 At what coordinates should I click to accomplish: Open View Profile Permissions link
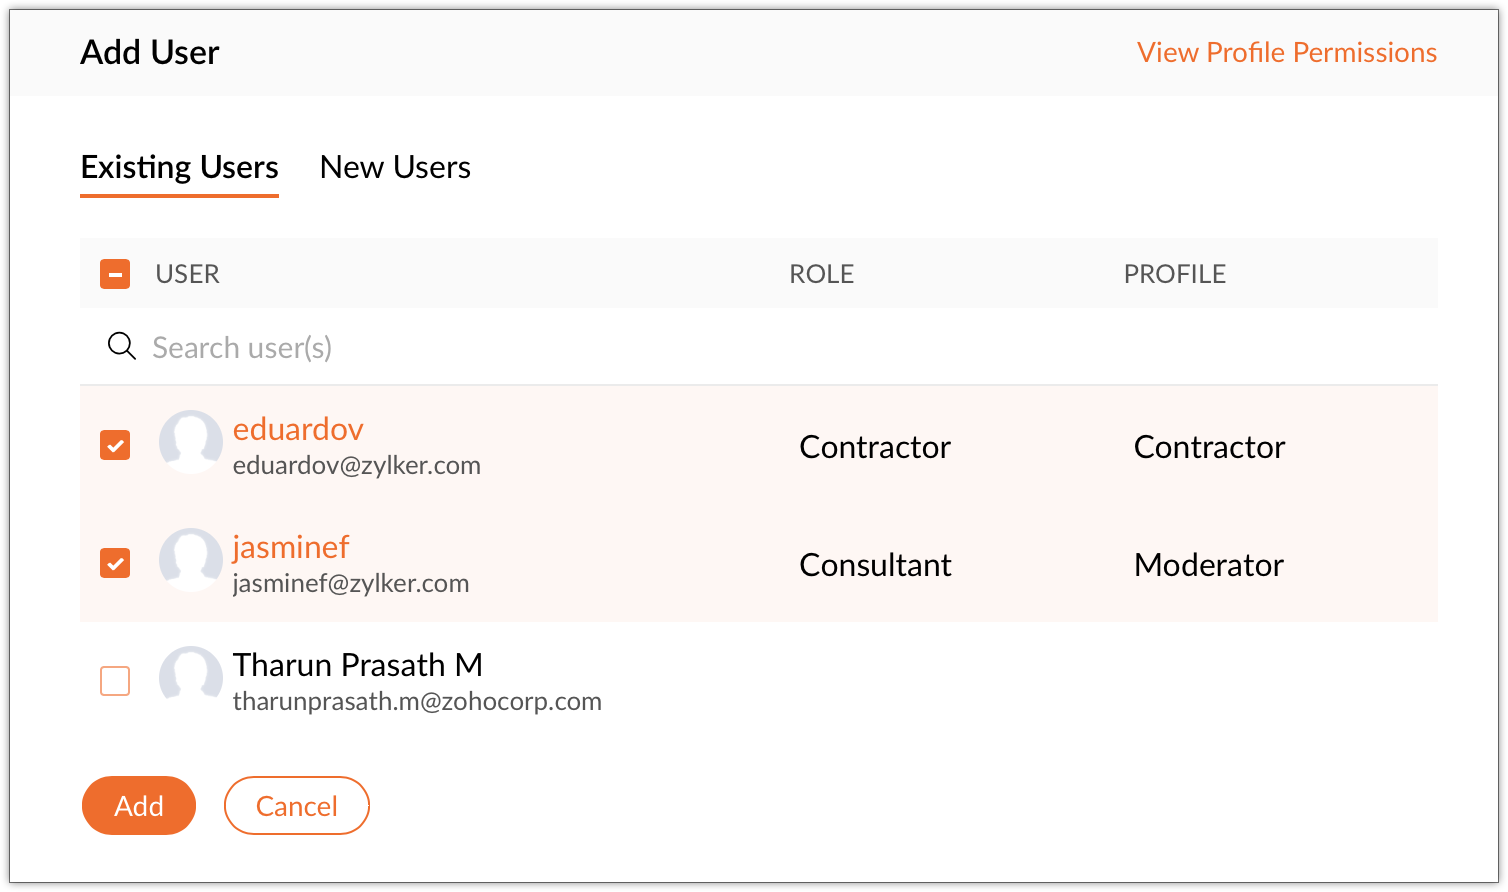[x=1286, y=52]
